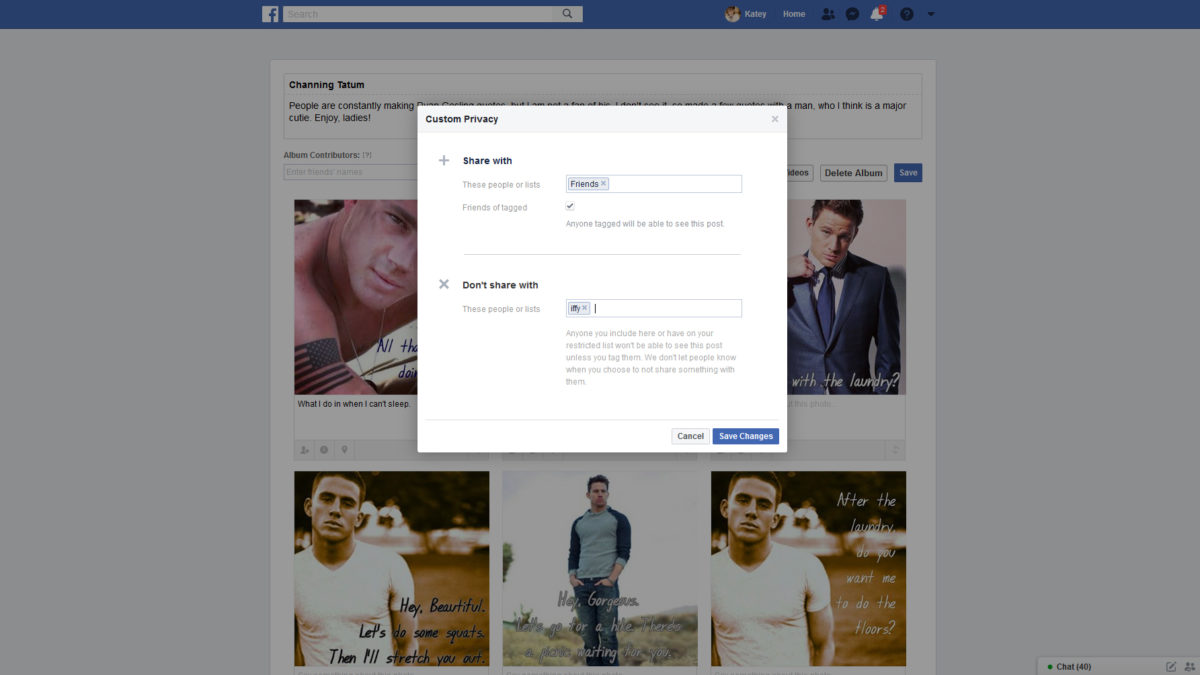Toggle the Friends of tagged checkbox
Viewport: 1200px width, 675px height.
(570, 206)
